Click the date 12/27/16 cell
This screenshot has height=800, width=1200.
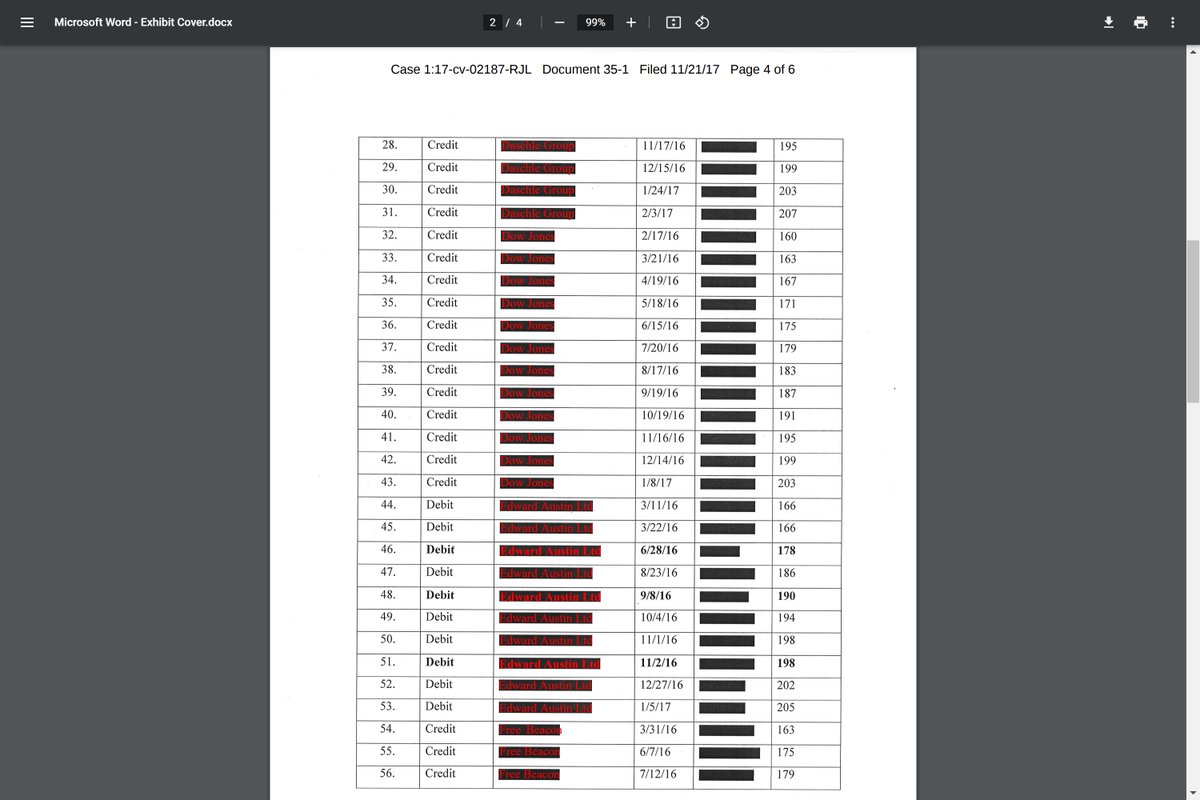coord(663,685)
